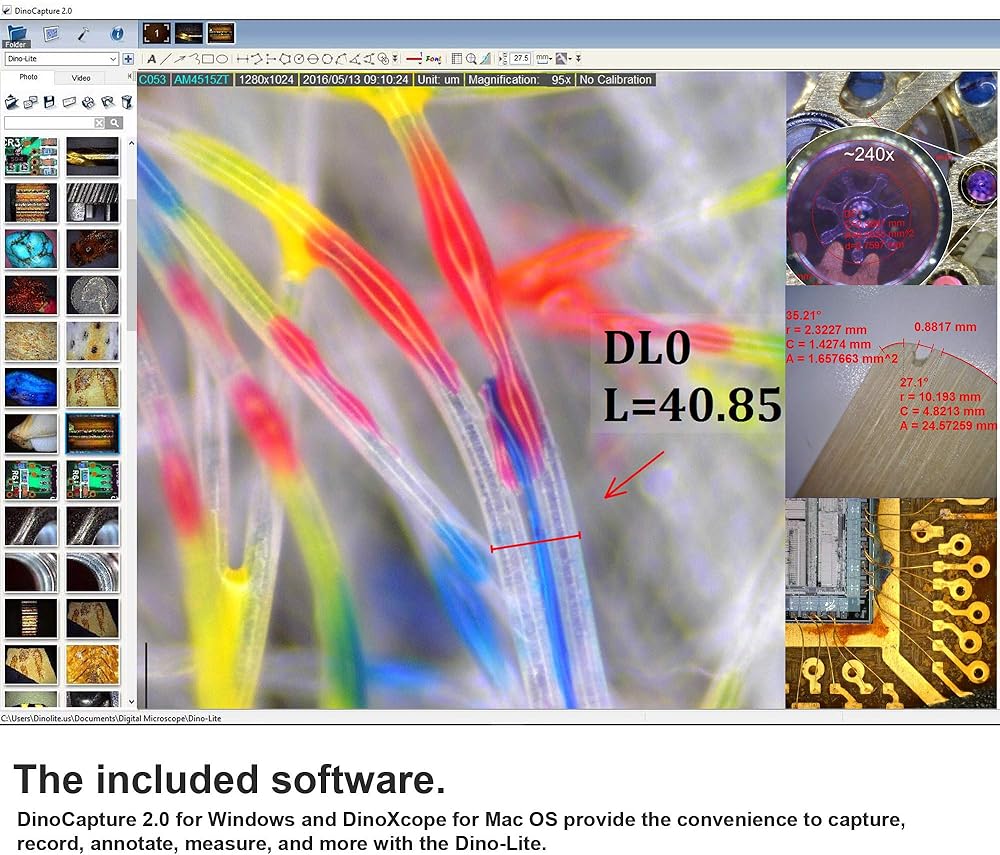Open the mm unit dropdown

[x=544, y=59]
